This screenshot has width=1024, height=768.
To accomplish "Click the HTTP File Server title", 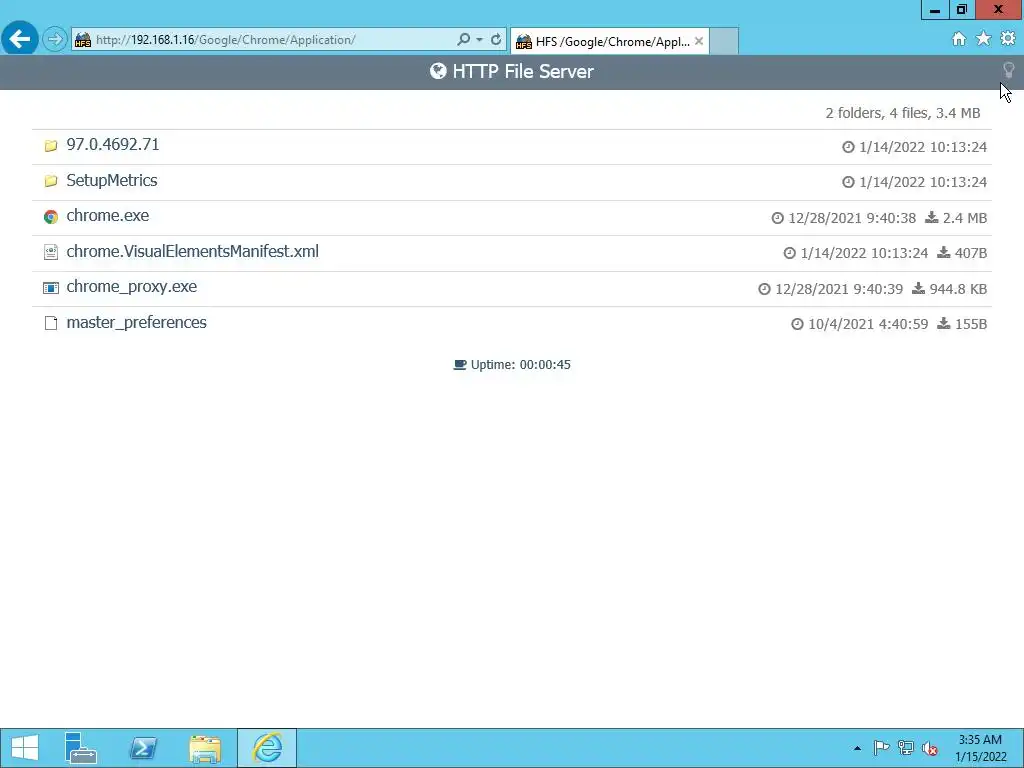I will tap(522, 71).
